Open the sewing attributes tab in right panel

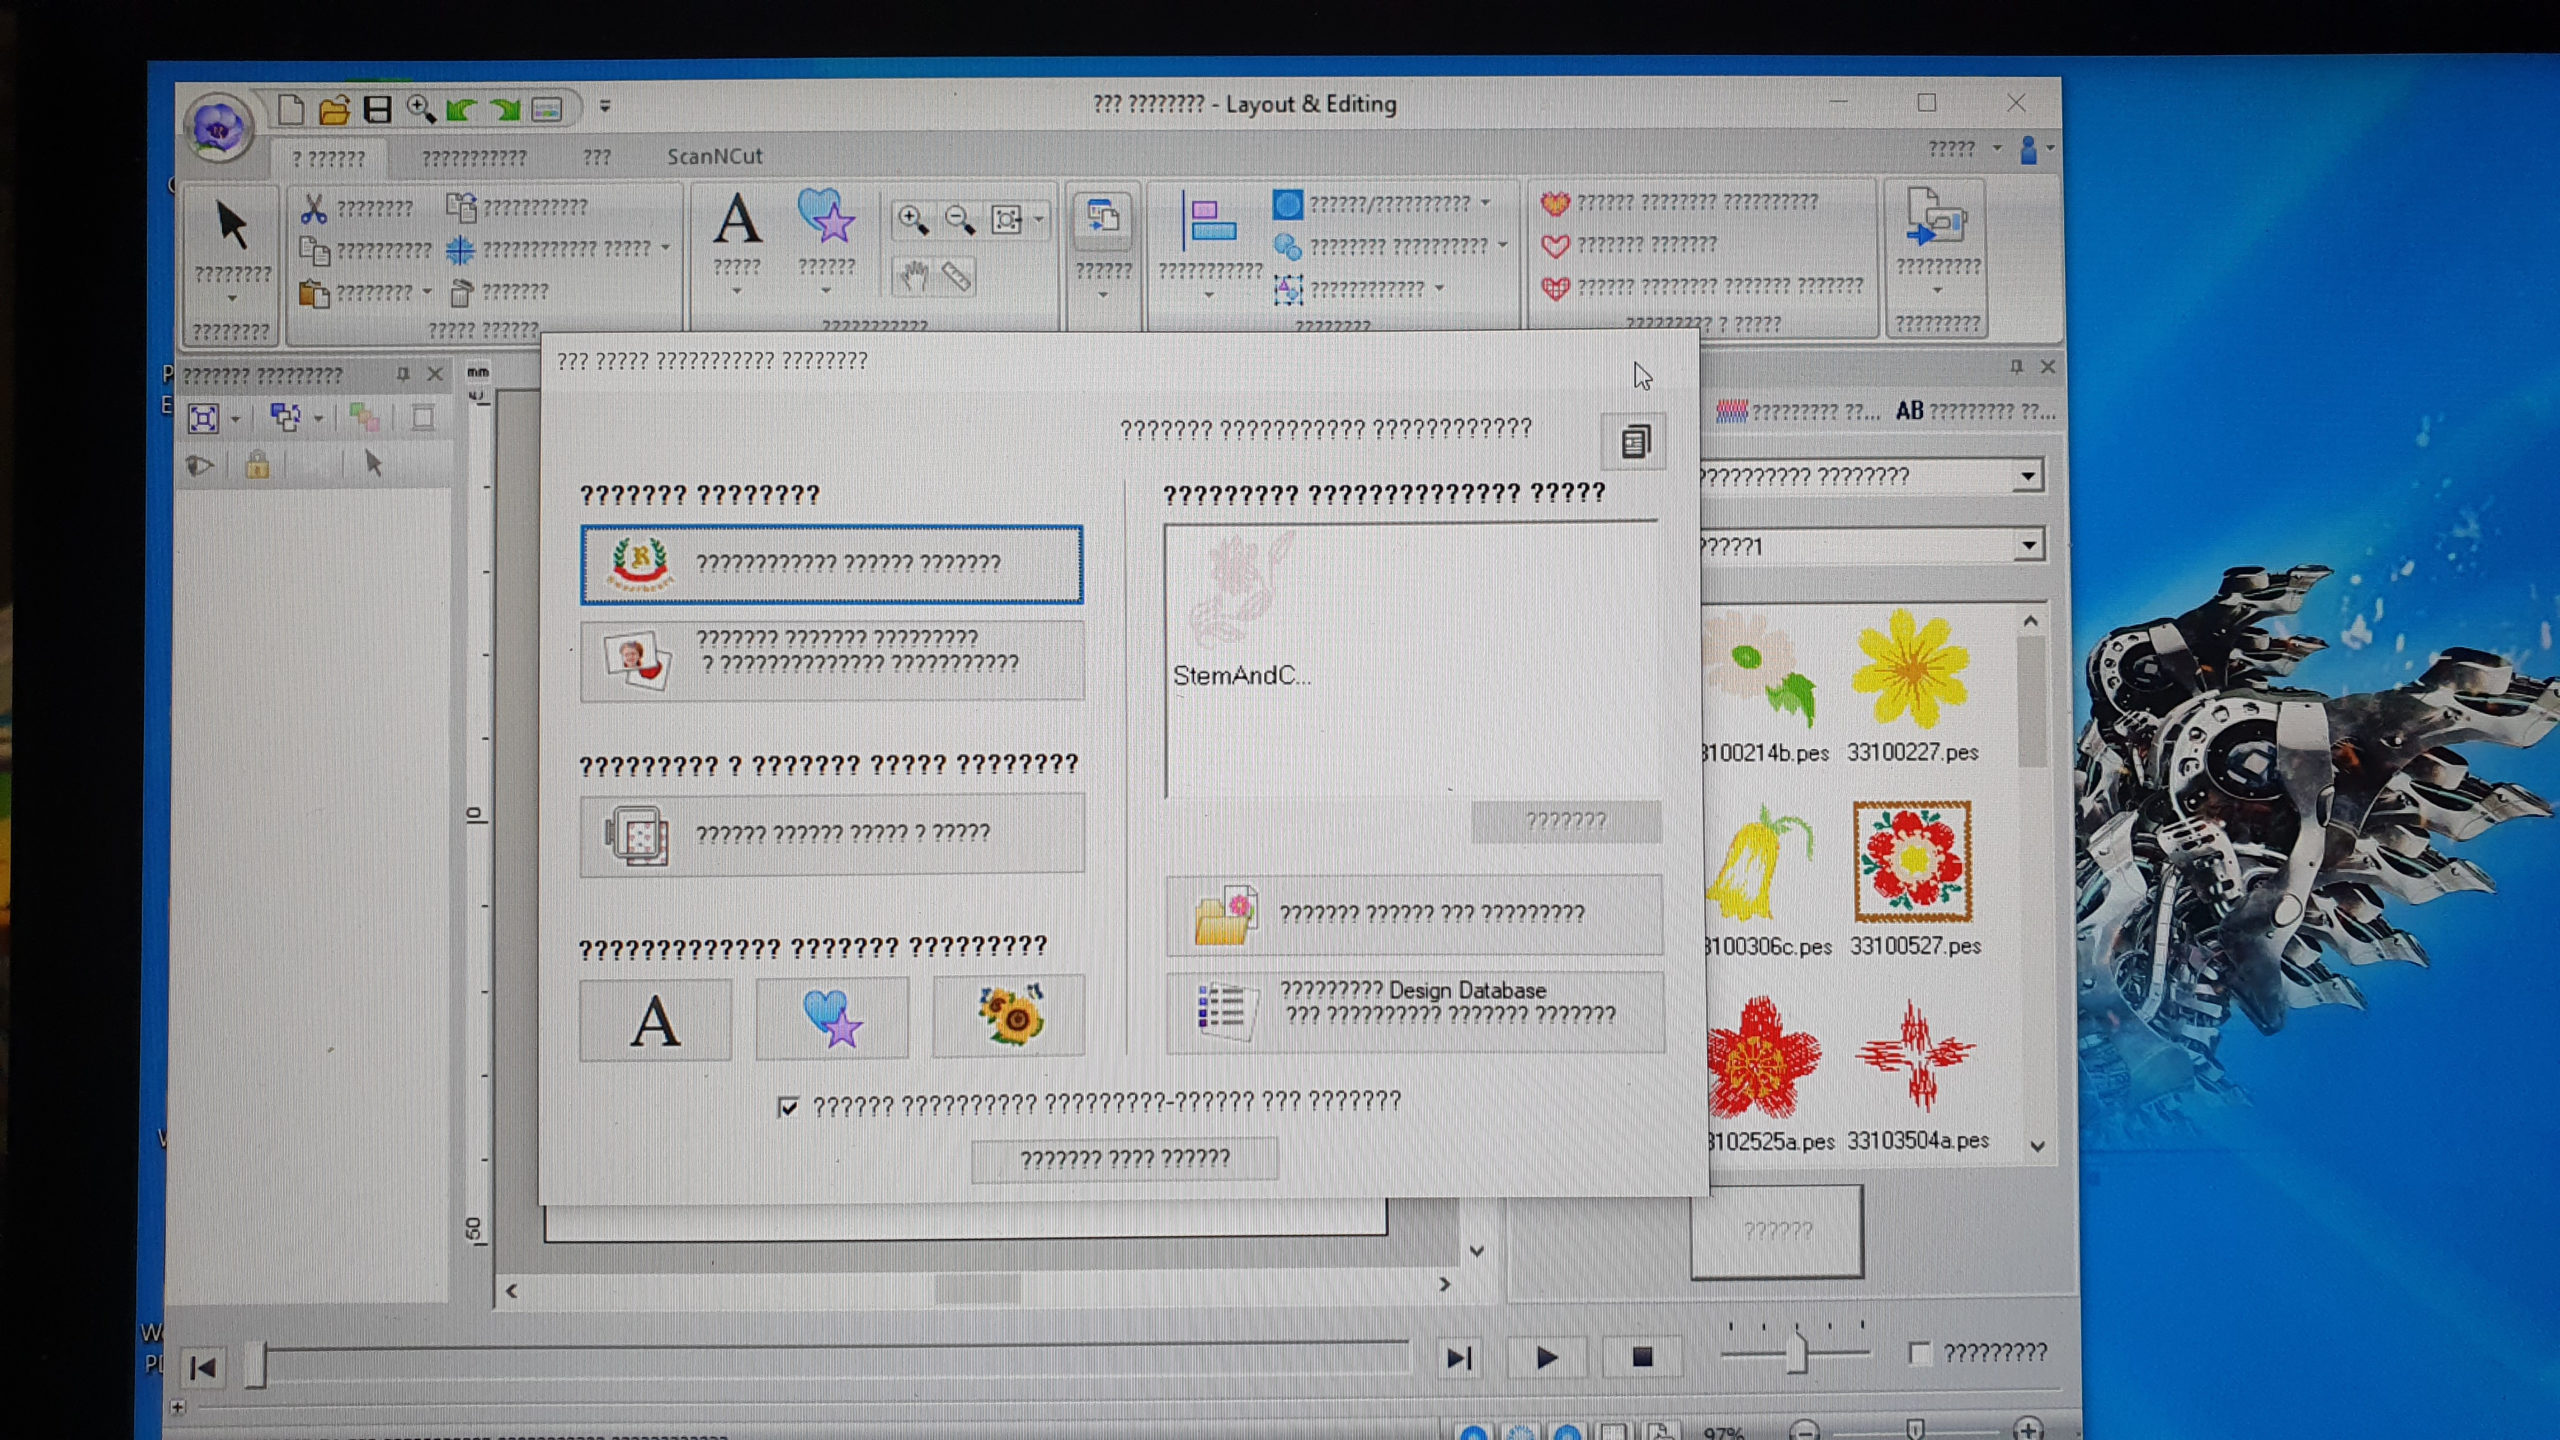(x=1797, y=412)
